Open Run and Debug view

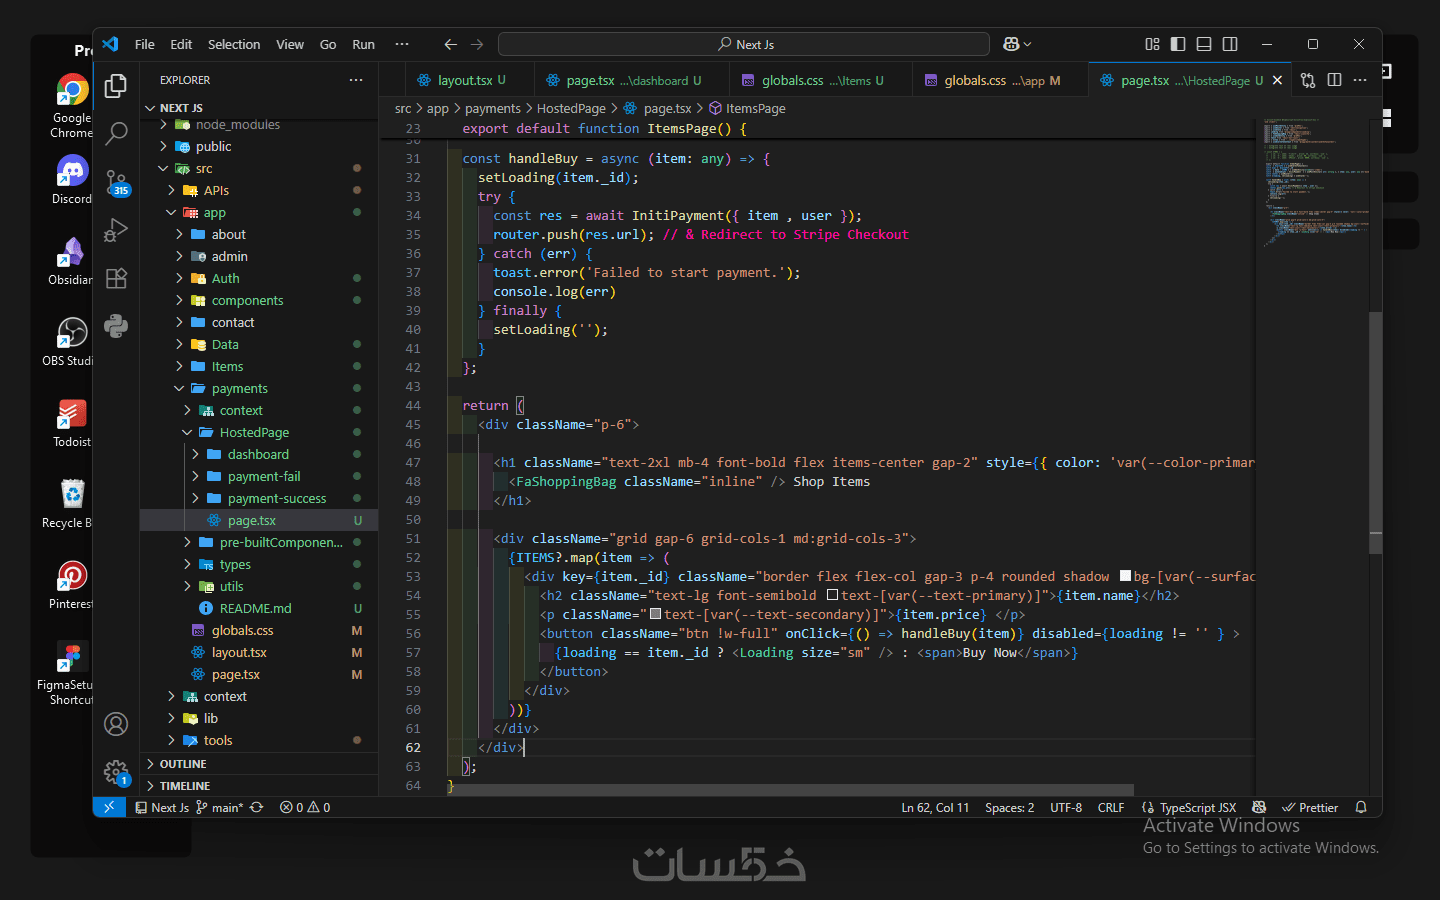click(x=116, y=230)
